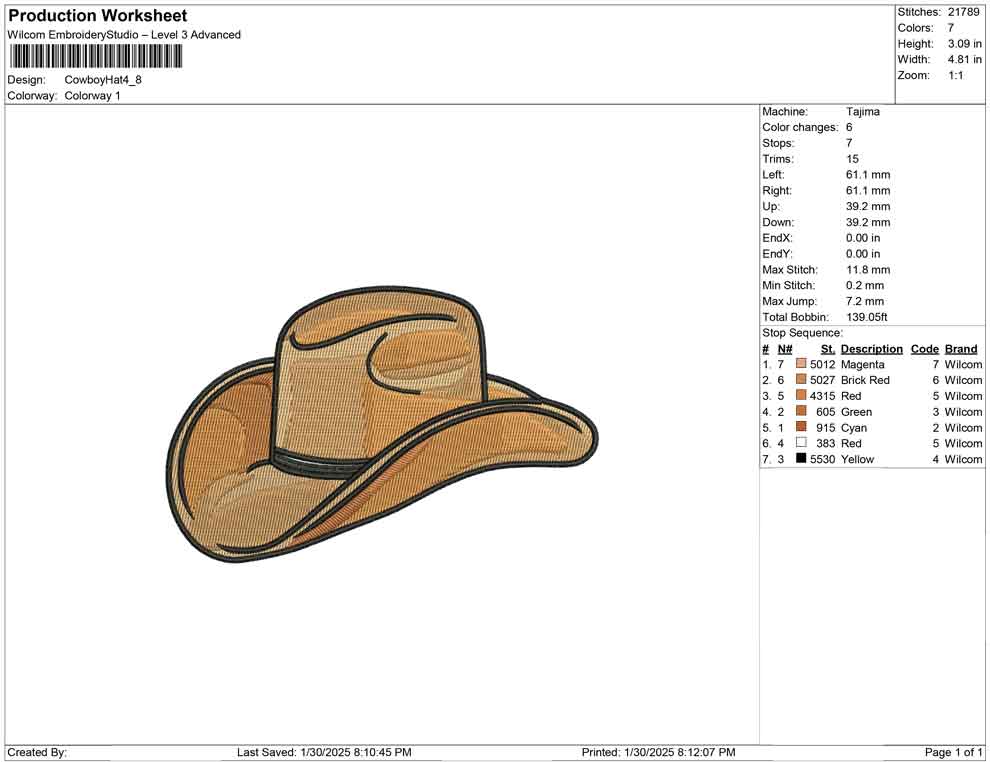Click the 'Green' description in row 4

click(x=856, y=412)
